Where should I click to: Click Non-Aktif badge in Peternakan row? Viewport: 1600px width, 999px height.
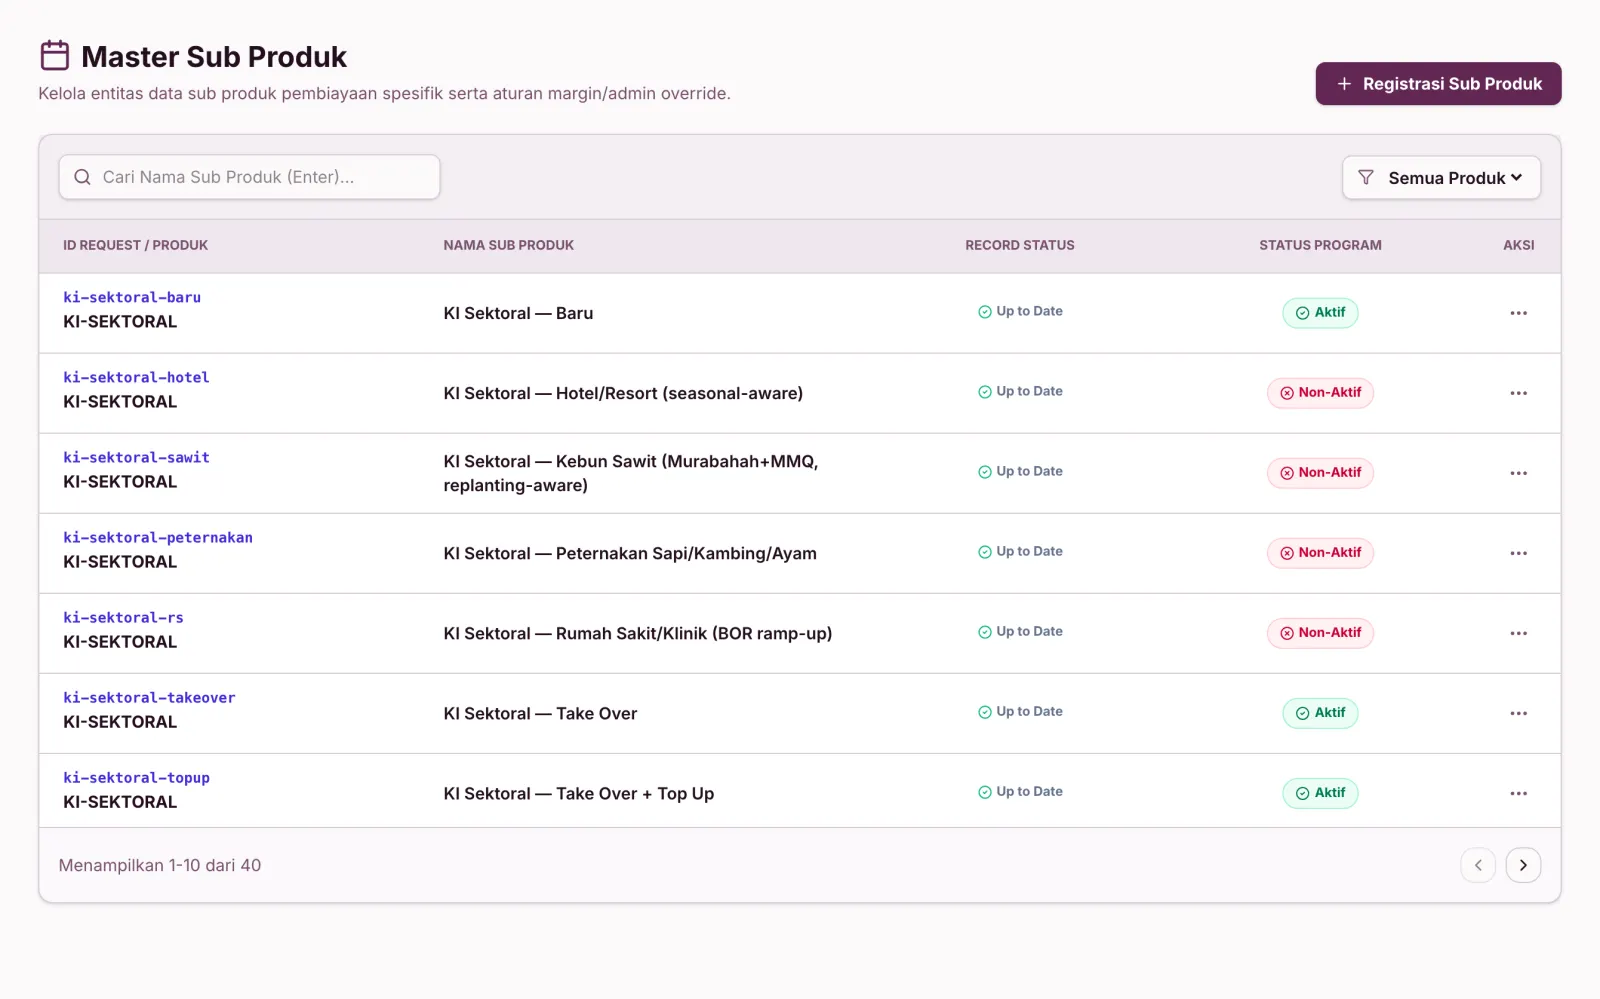pyautogui.click(x=1320, y=553)
